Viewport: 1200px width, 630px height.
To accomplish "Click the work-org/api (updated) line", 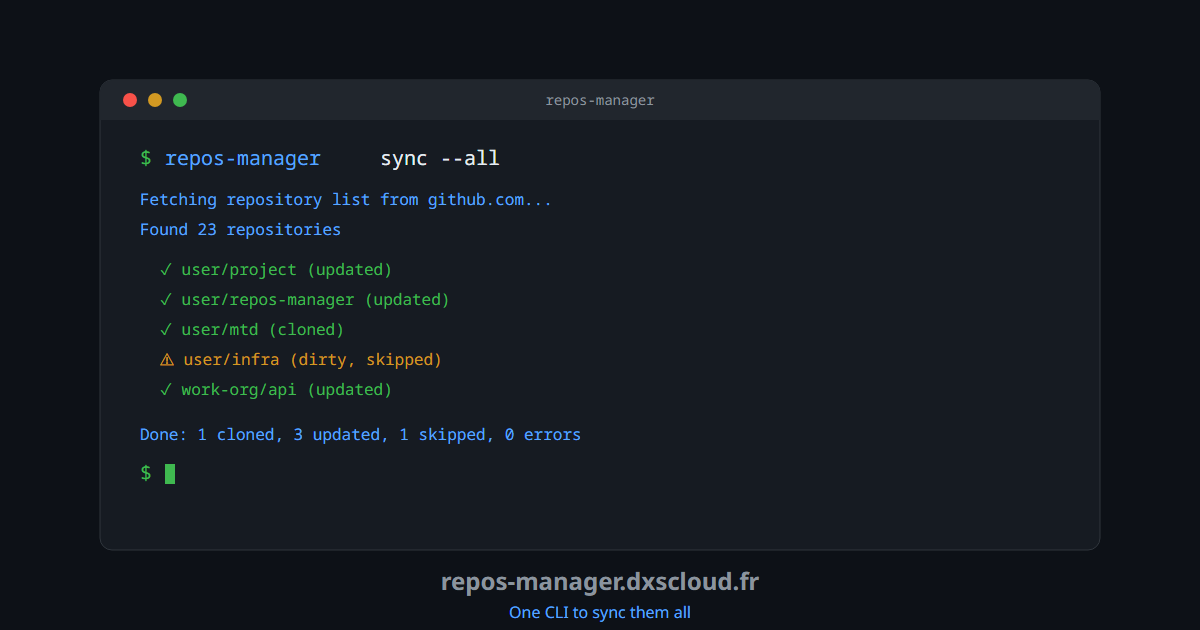I will pyautogui.click(x=276, y=390).
